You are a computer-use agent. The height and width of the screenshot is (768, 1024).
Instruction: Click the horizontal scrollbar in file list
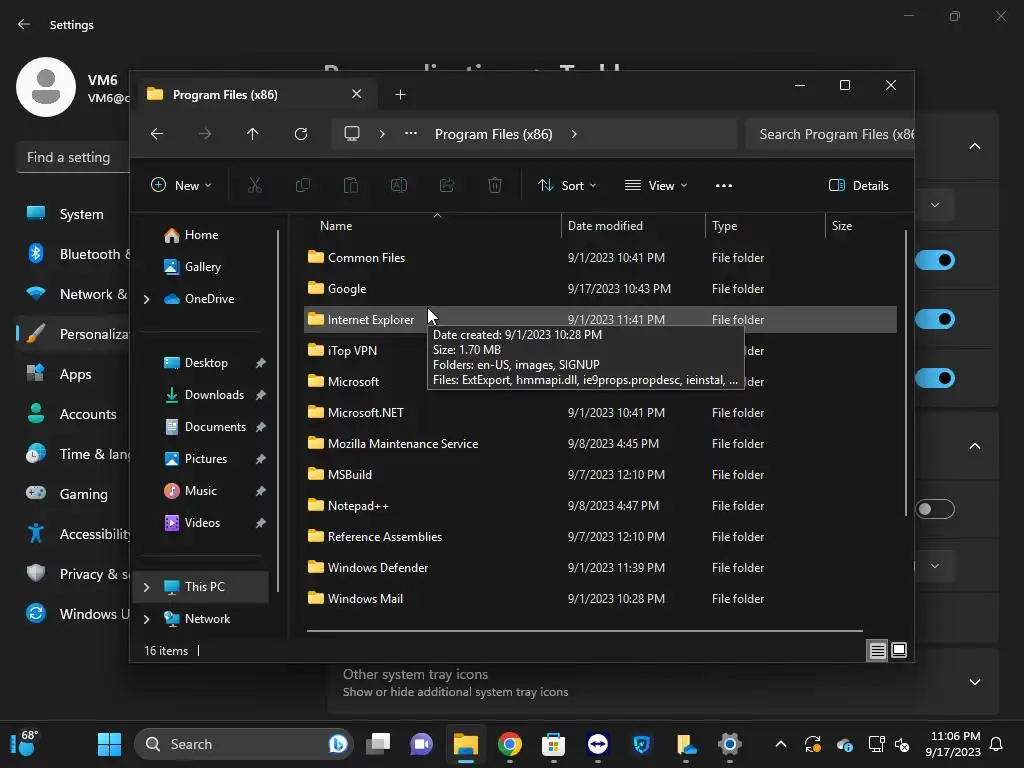click(x=584, y=631)
